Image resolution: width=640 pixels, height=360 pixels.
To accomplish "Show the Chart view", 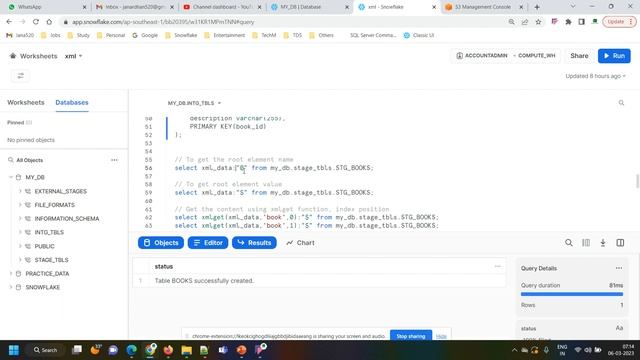I will (x=300, y=243).
